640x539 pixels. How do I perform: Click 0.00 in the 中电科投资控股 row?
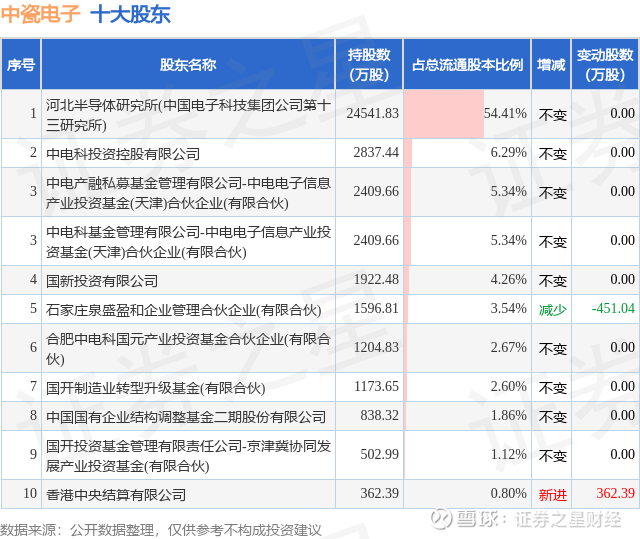coord(622,152)
